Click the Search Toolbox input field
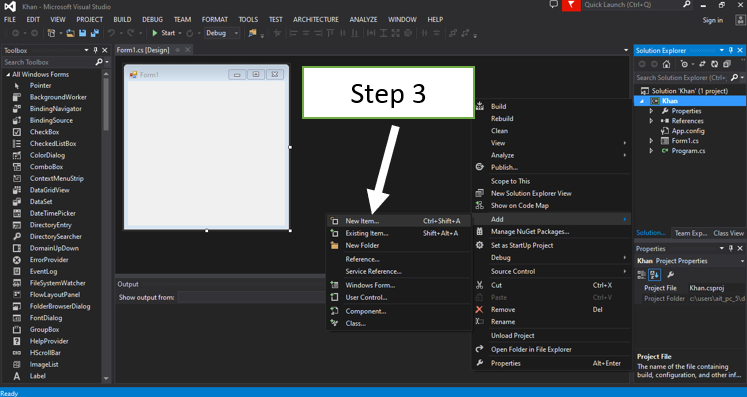This screenshot has height=397, width=747. point(48,62)
